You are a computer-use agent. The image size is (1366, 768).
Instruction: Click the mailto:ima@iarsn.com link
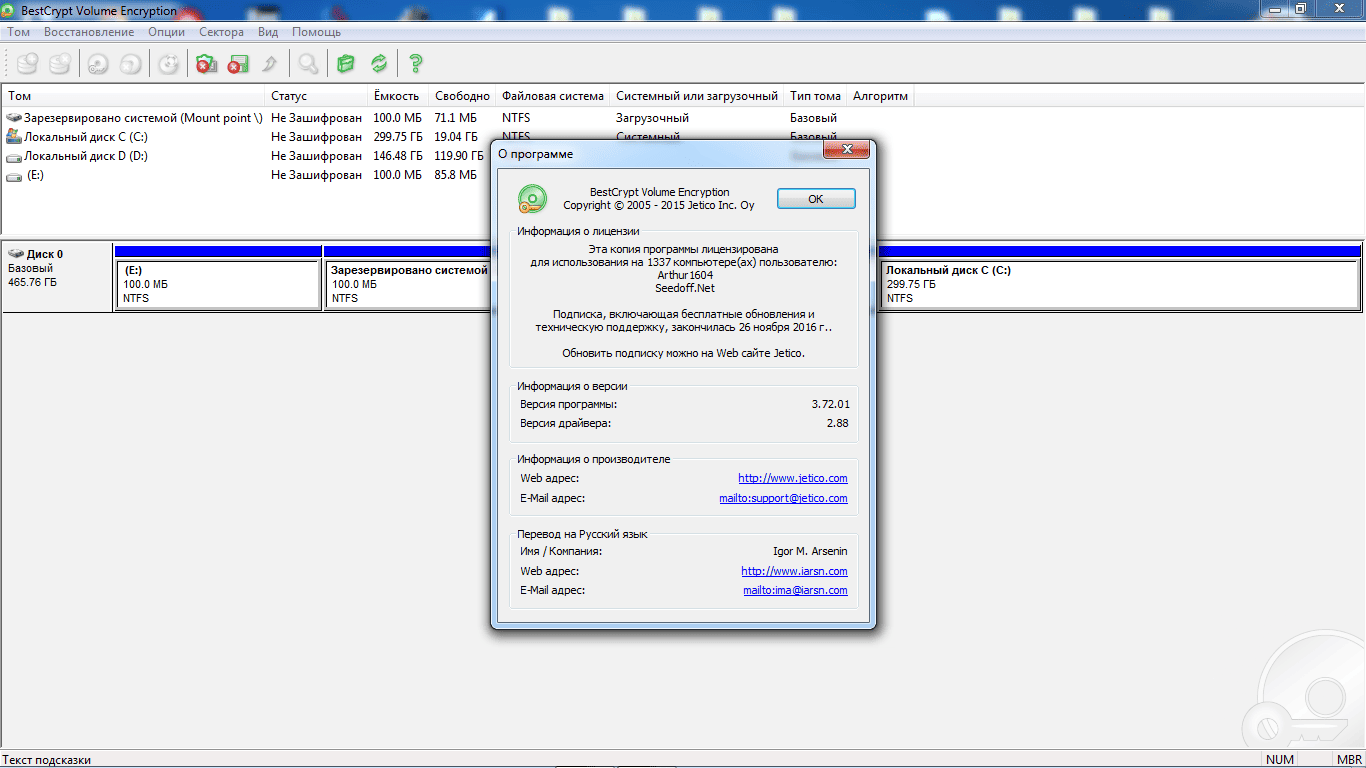(x=795, y=590)
